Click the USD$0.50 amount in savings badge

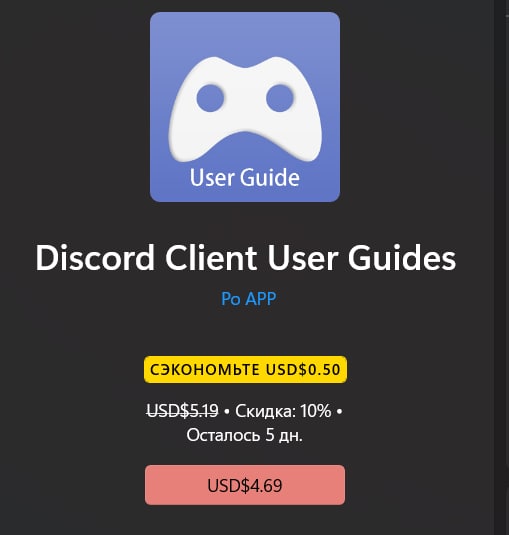[303, 370]
